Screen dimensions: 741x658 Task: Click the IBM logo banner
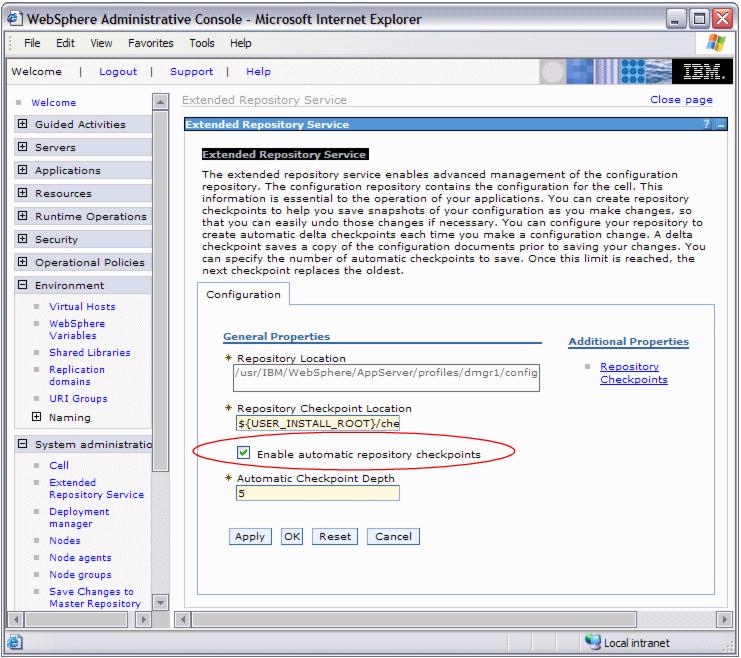702,72
